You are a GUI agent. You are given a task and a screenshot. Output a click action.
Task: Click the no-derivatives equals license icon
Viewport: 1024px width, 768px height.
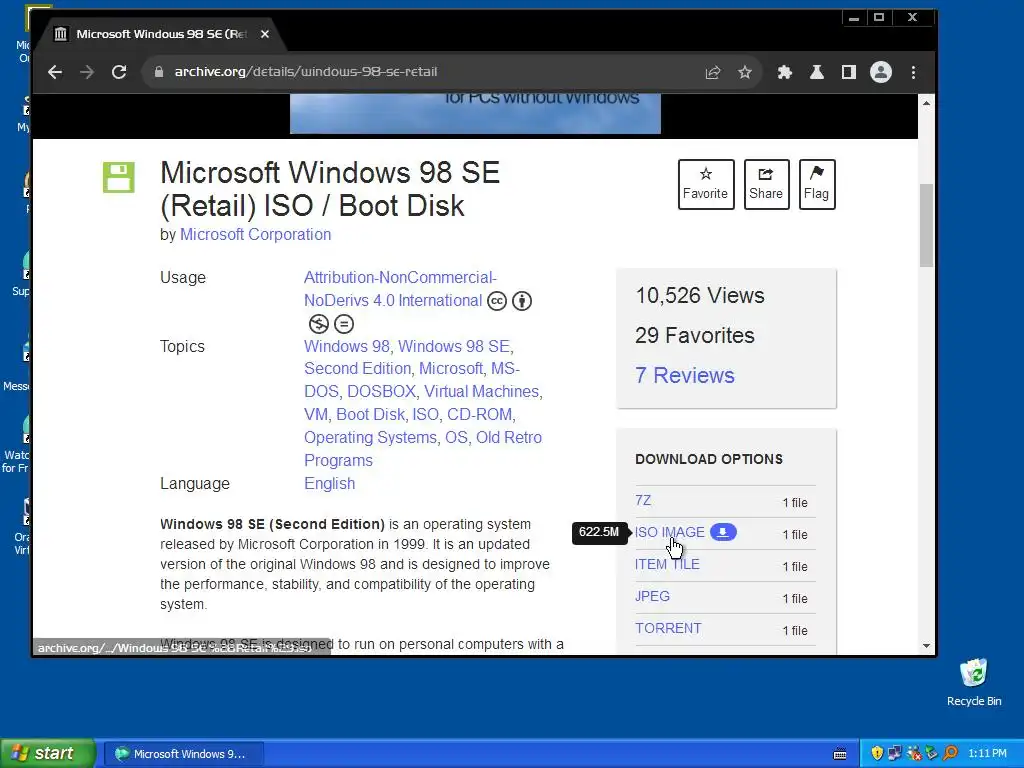tap(344, 324)
